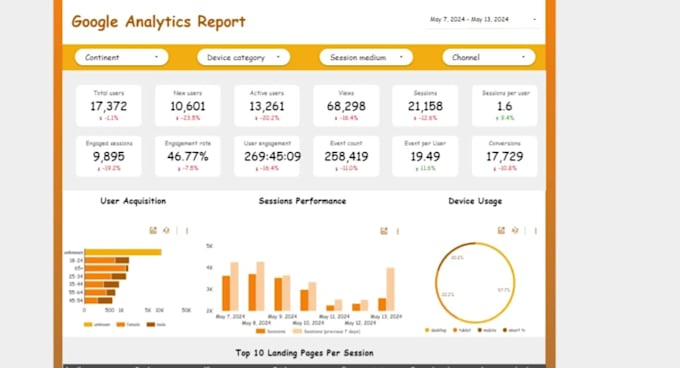Select the Active users scorecard showing 13,261
The image size is (680, 368).
(x=267, y=106)
